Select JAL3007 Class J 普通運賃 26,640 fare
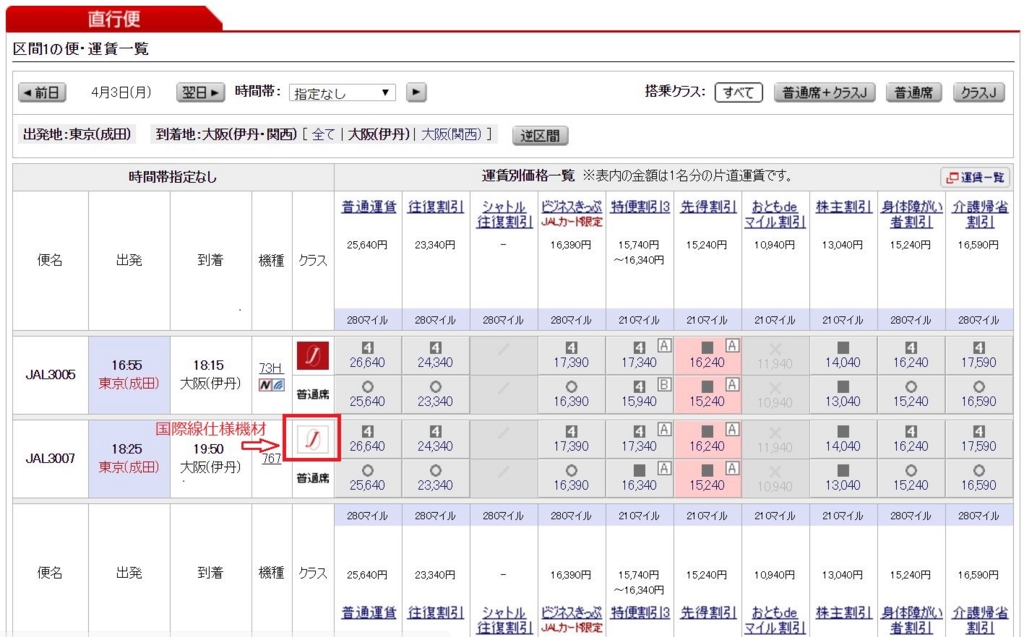Viewport: 1024px width, 637px height. click(368, 439)
